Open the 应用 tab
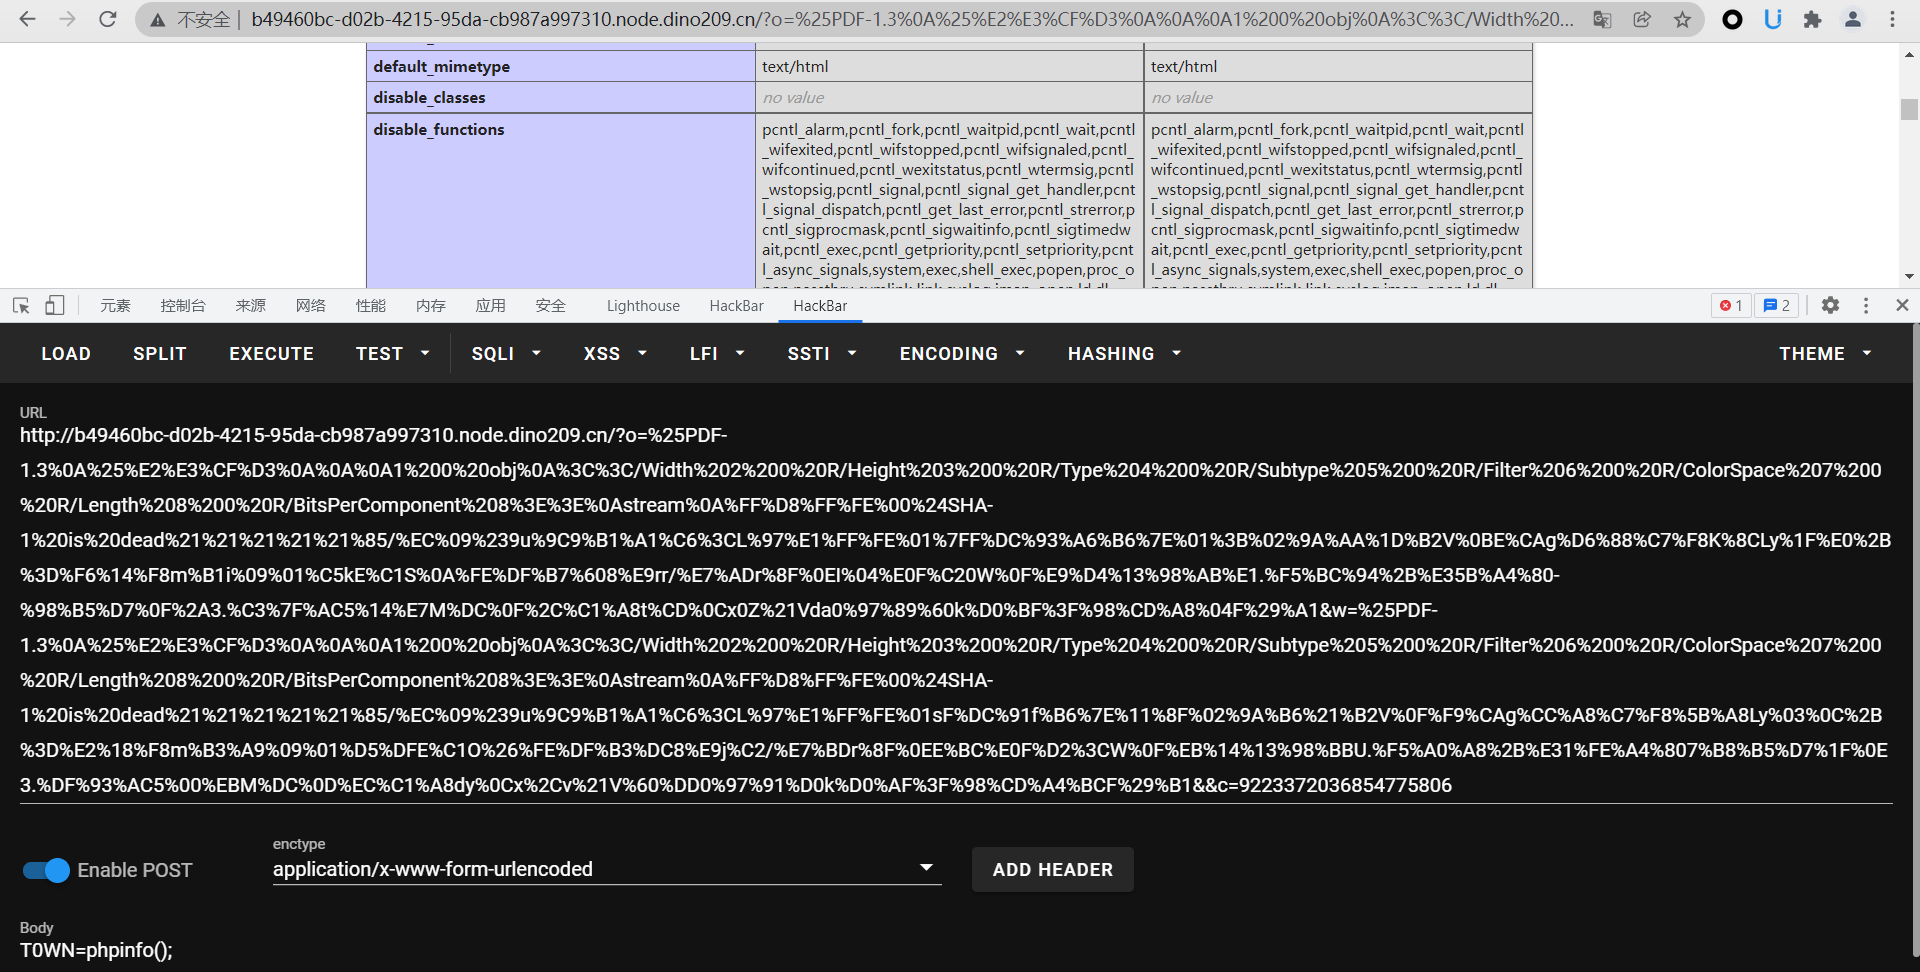The image size is (1920, 972). coord(491,306)
